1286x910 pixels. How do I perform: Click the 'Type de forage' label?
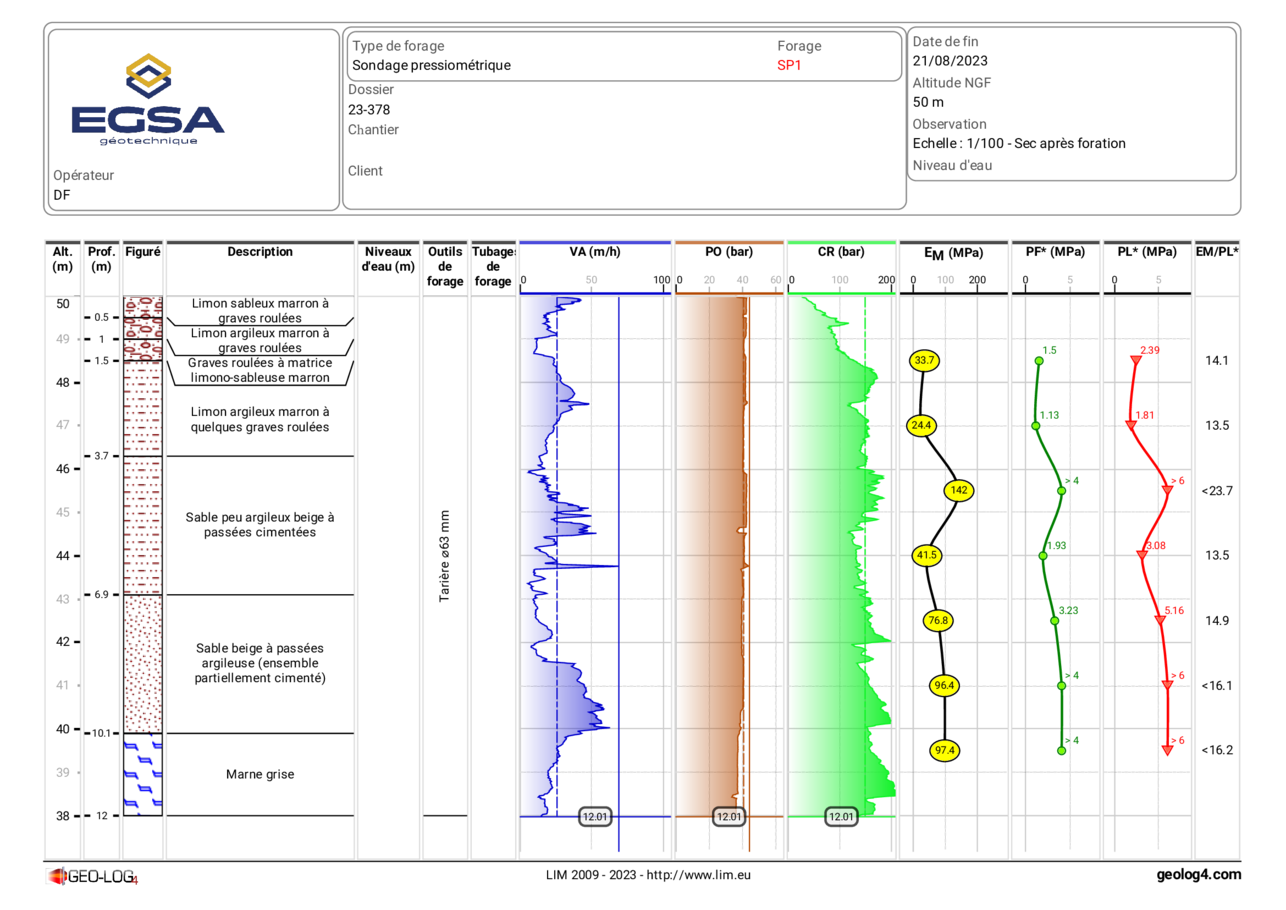tap(398, 46)
